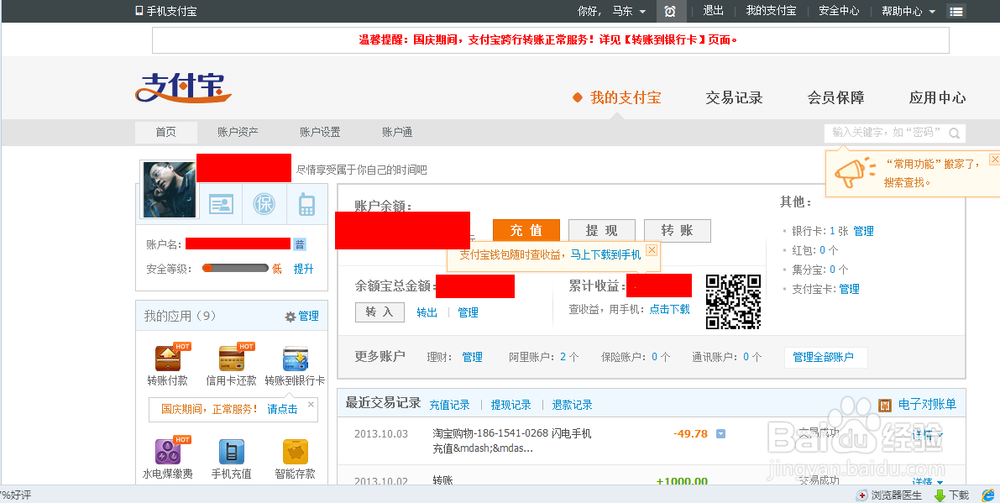
Task: Open 安全中心 link in top bar
Action: [x=839, y=11]
